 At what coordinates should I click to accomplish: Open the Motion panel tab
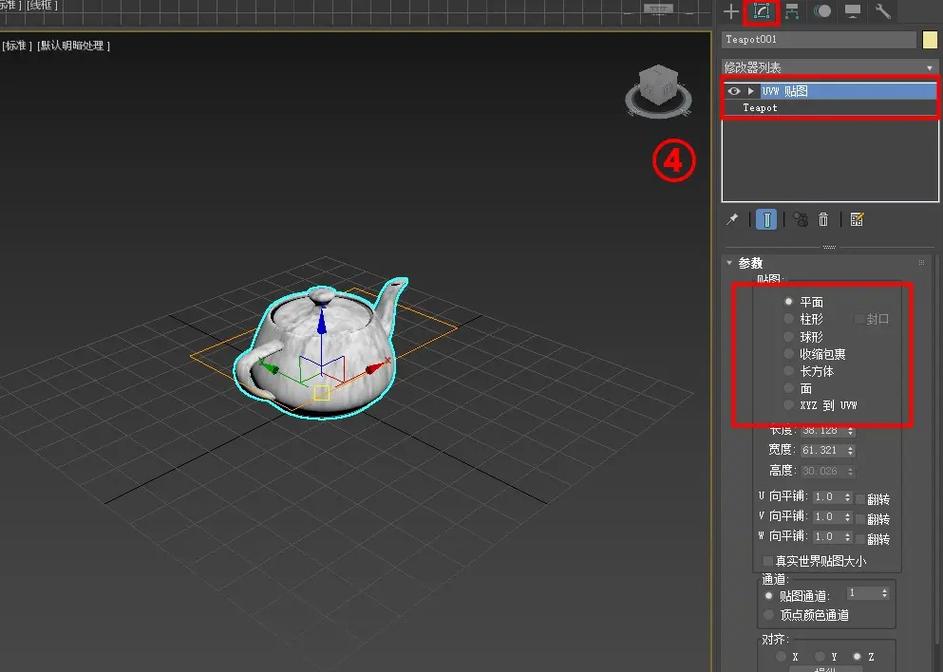coord(823,12)
